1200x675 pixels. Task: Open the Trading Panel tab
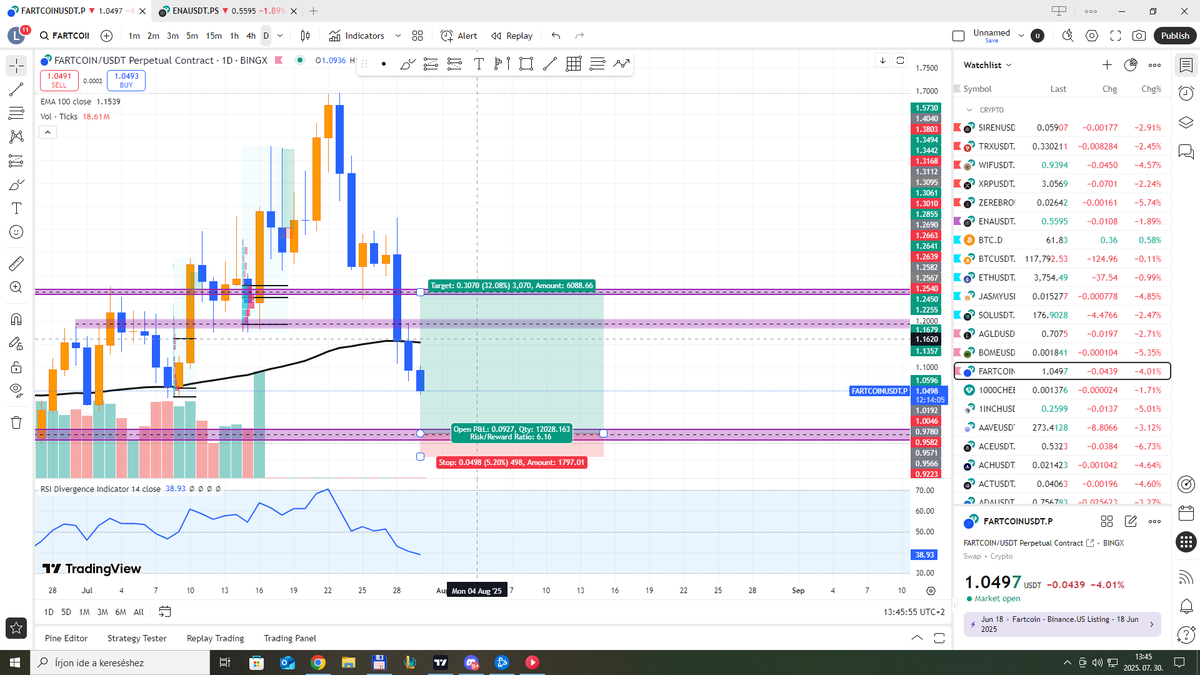[290, 638]
